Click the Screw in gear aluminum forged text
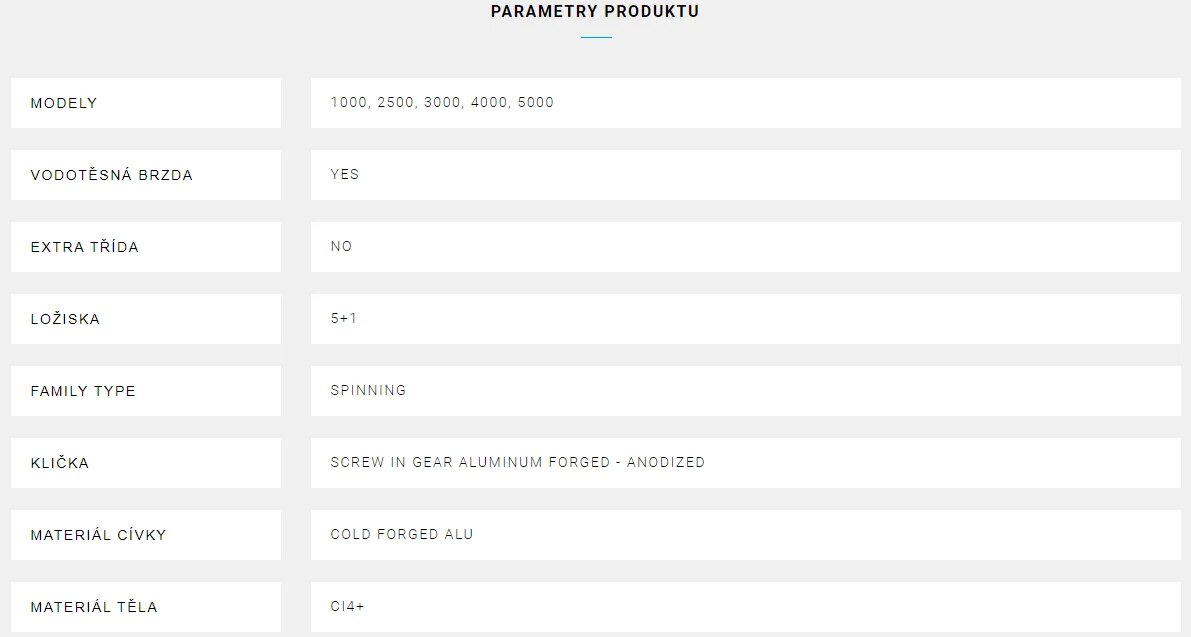The width and height of the screenshot is (1191, 637). [x=470, y=462]
